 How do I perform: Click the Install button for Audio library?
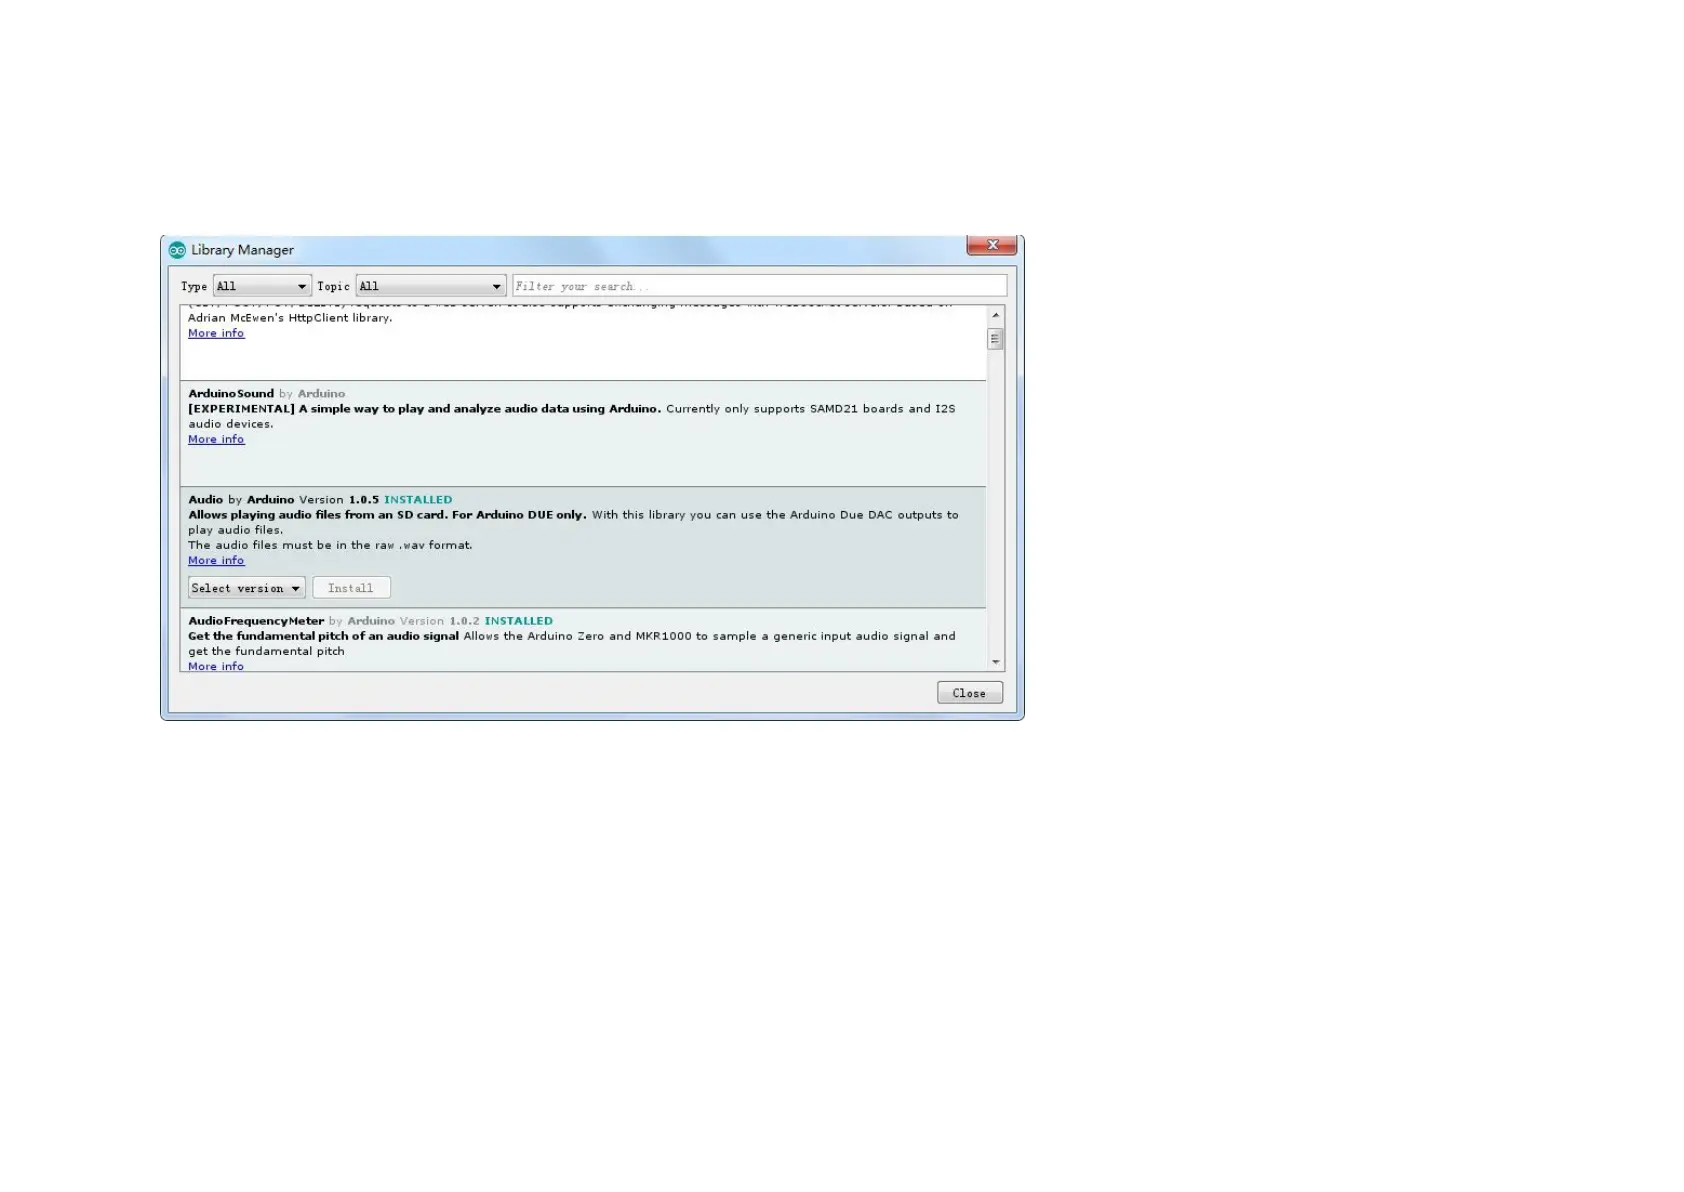point(351,588)
